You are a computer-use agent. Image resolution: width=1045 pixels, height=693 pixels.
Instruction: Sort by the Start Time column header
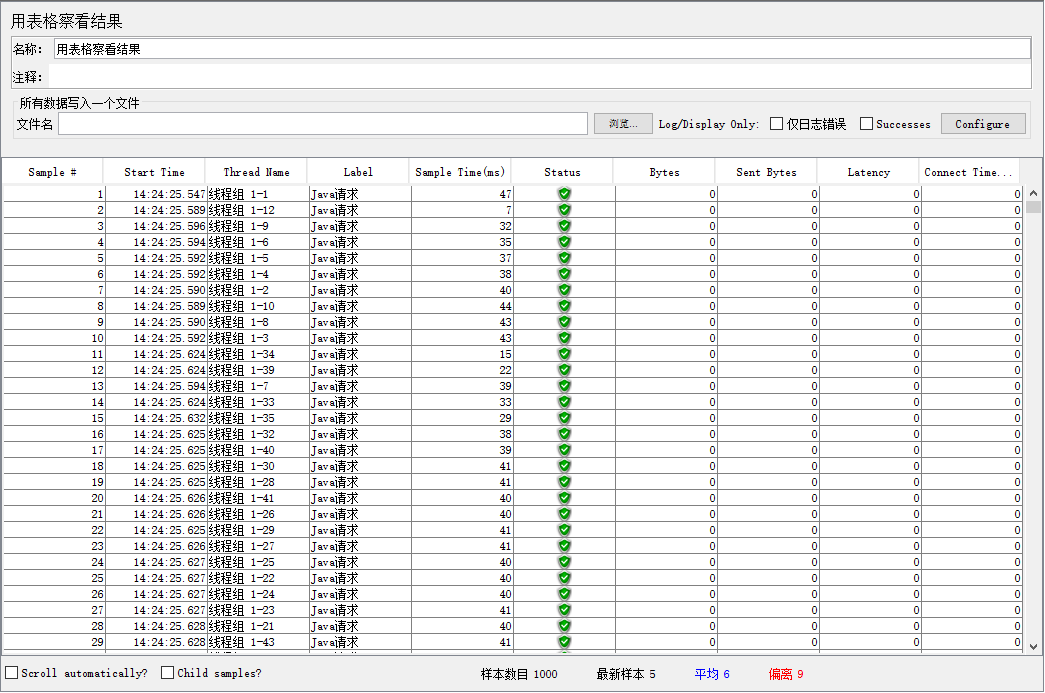pyautogui.click(x=155, y=172)
